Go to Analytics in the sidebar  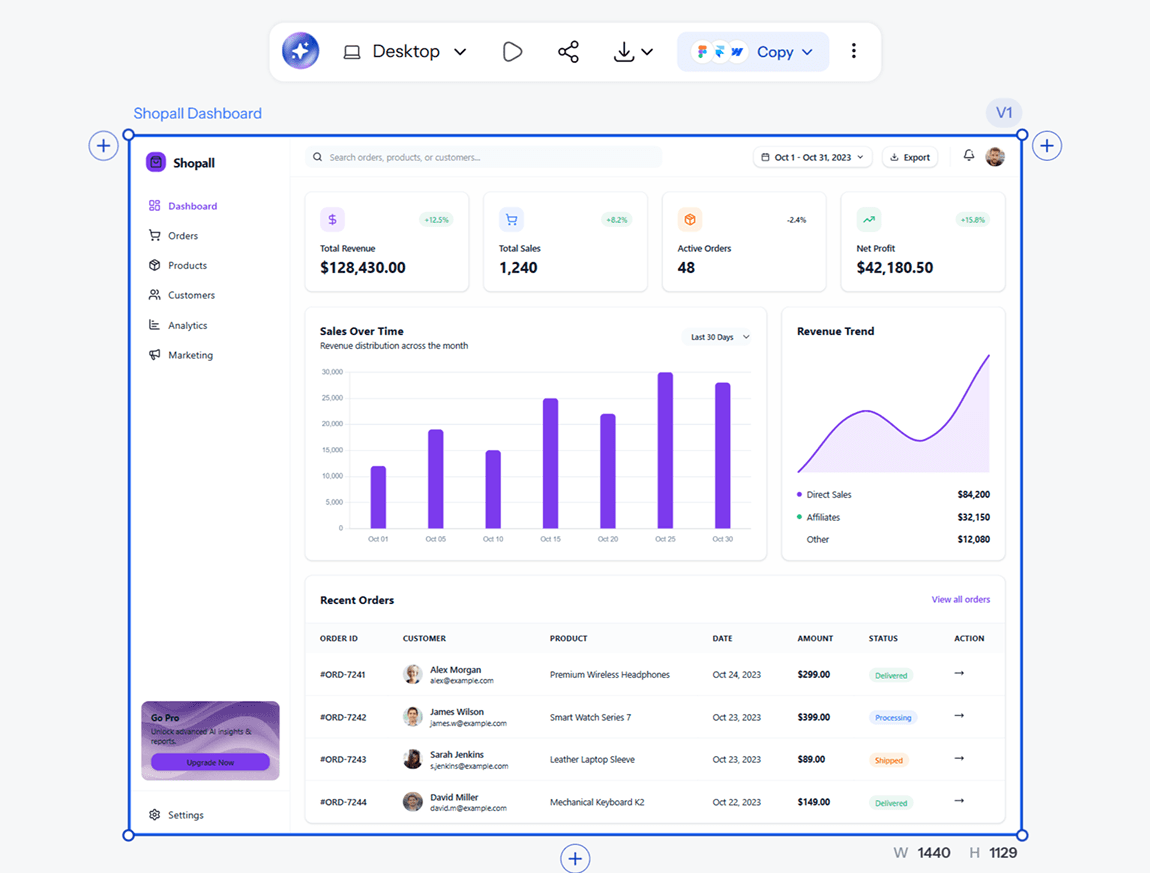(x=187, y=325)
